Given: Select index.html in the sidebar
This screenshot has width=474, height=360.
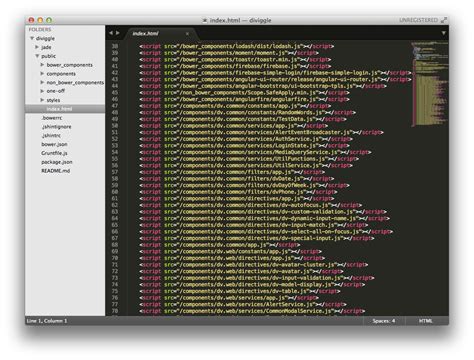Looking at the screenshot, I should pos(65,109).
